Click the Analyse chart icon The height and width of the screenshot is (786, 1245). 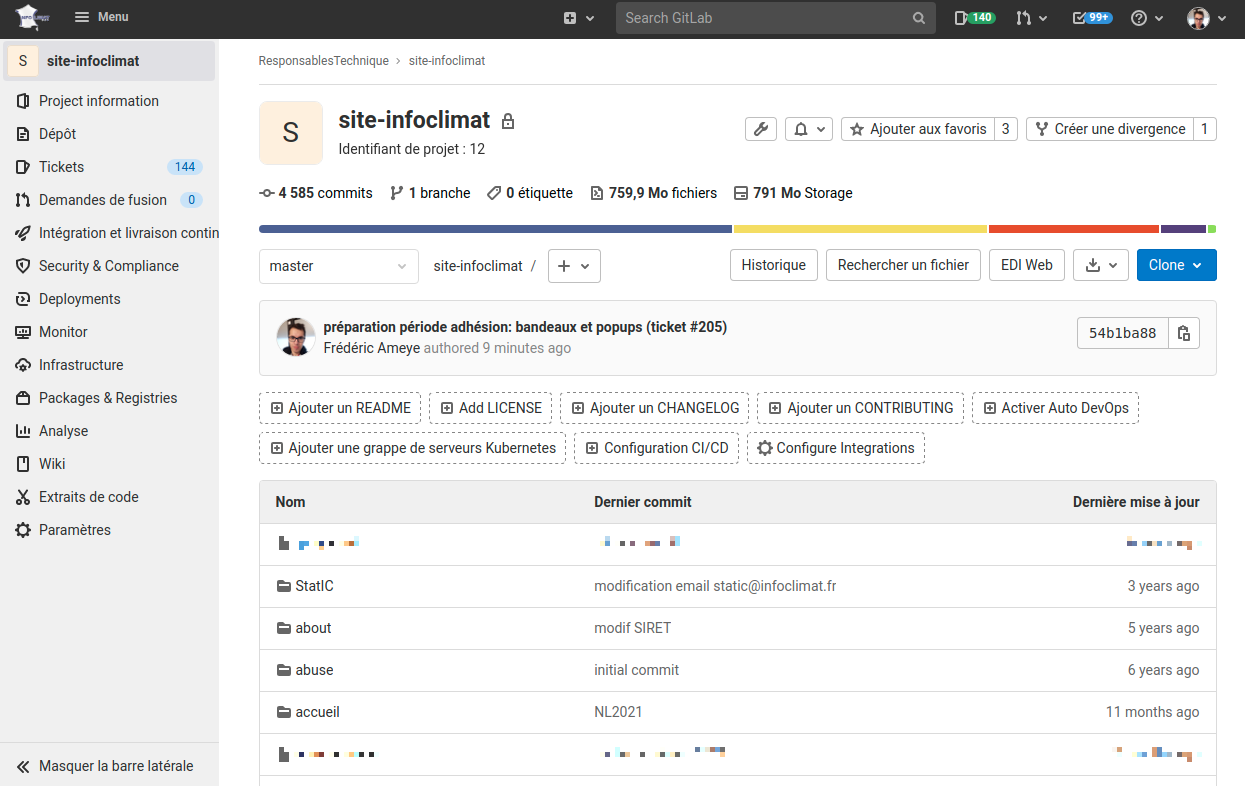(23, 431)
